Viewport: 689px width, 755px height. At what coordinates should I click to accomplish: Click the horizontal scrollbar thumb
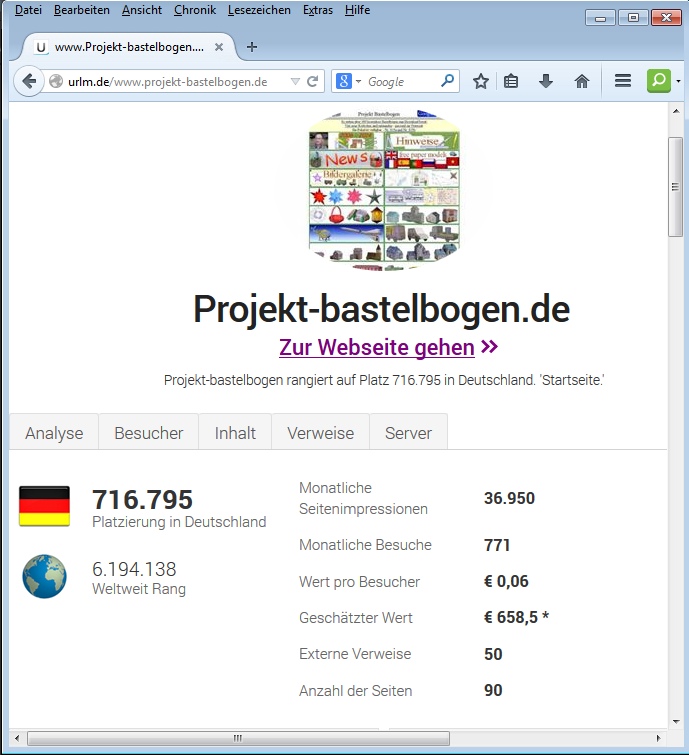(238, 738)
